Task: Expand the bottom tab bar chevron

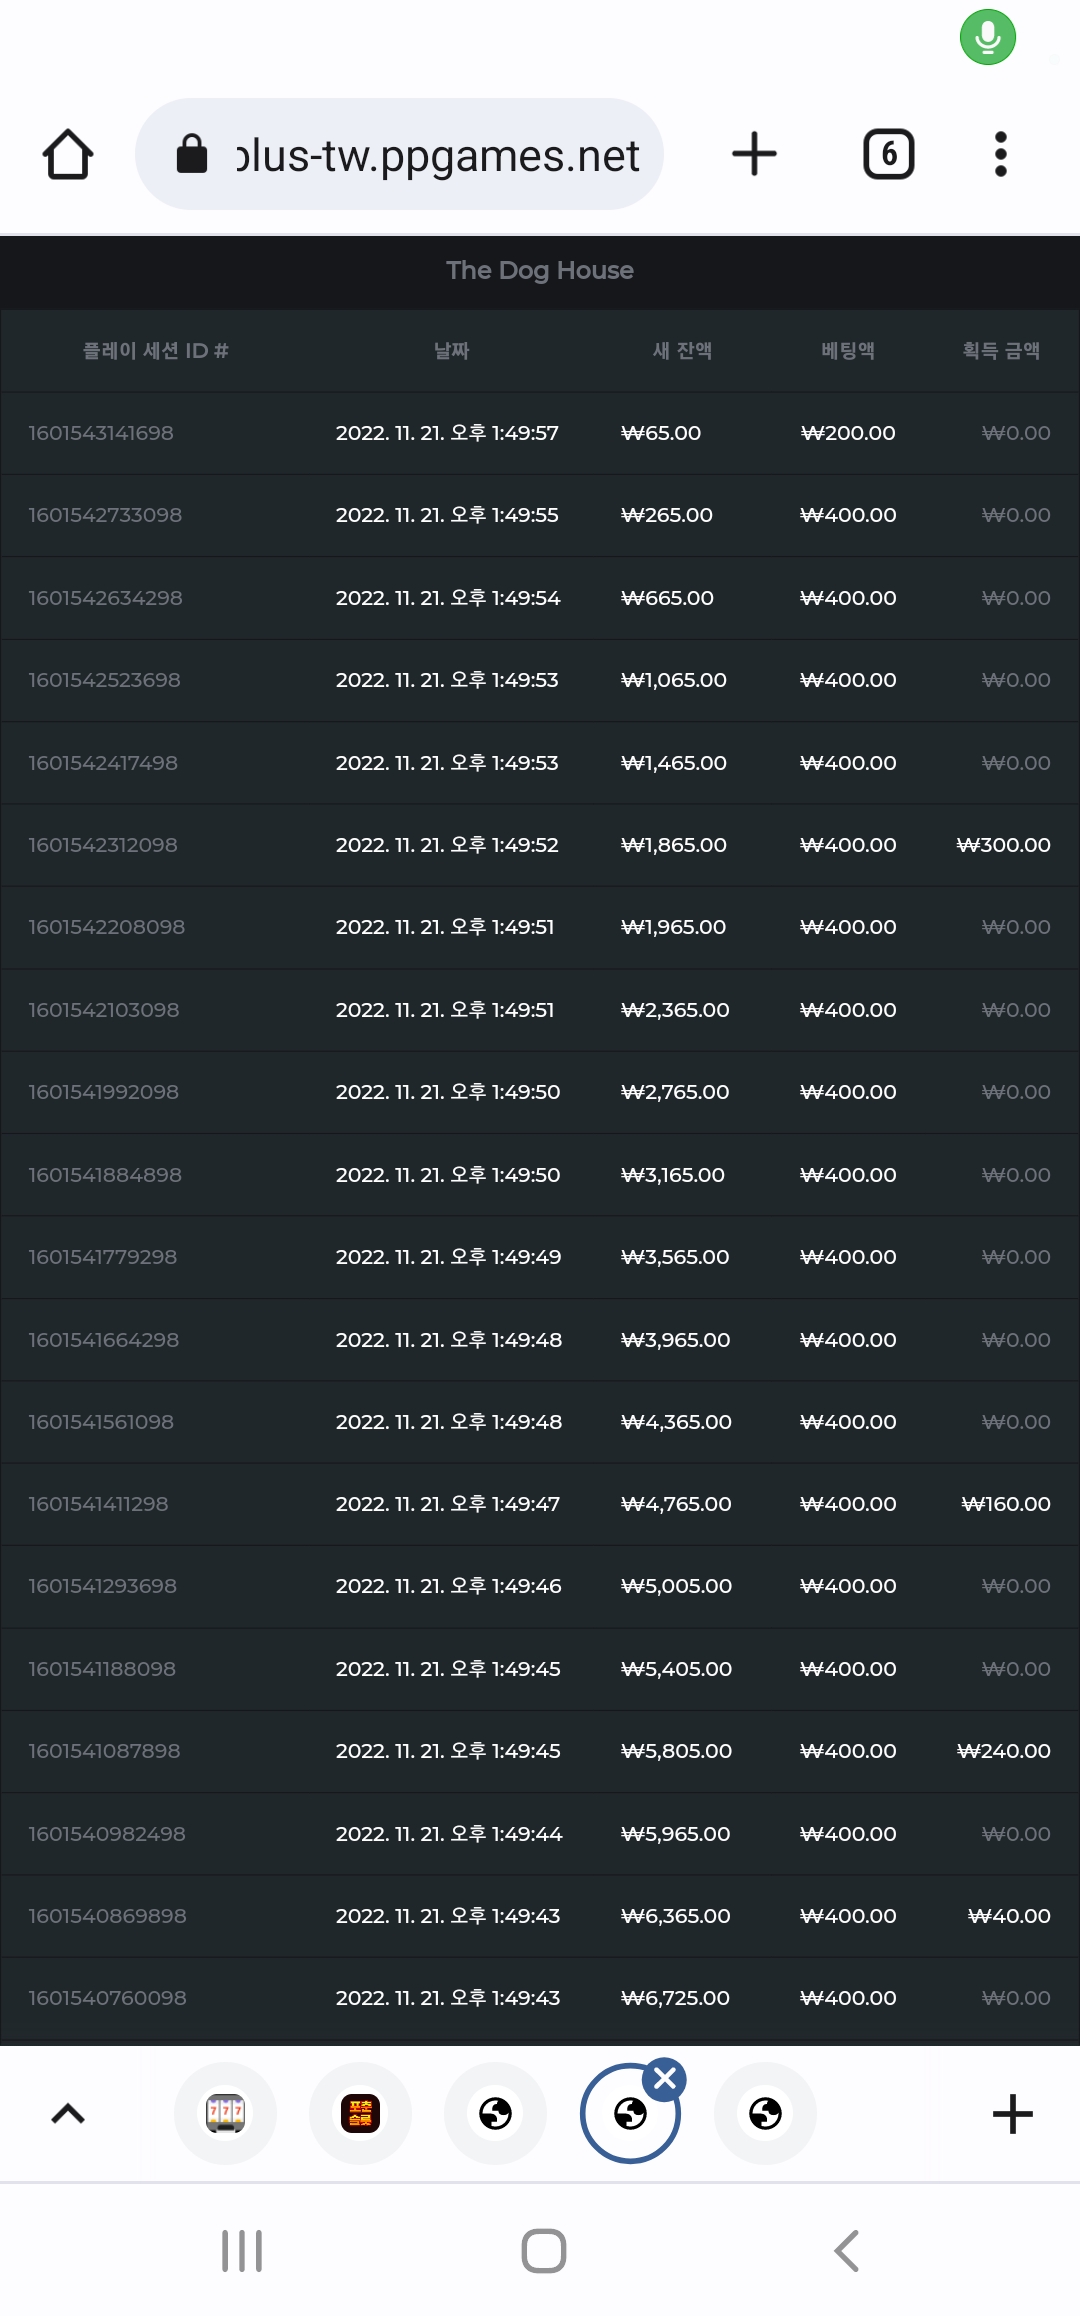Action: (68, 2114)
